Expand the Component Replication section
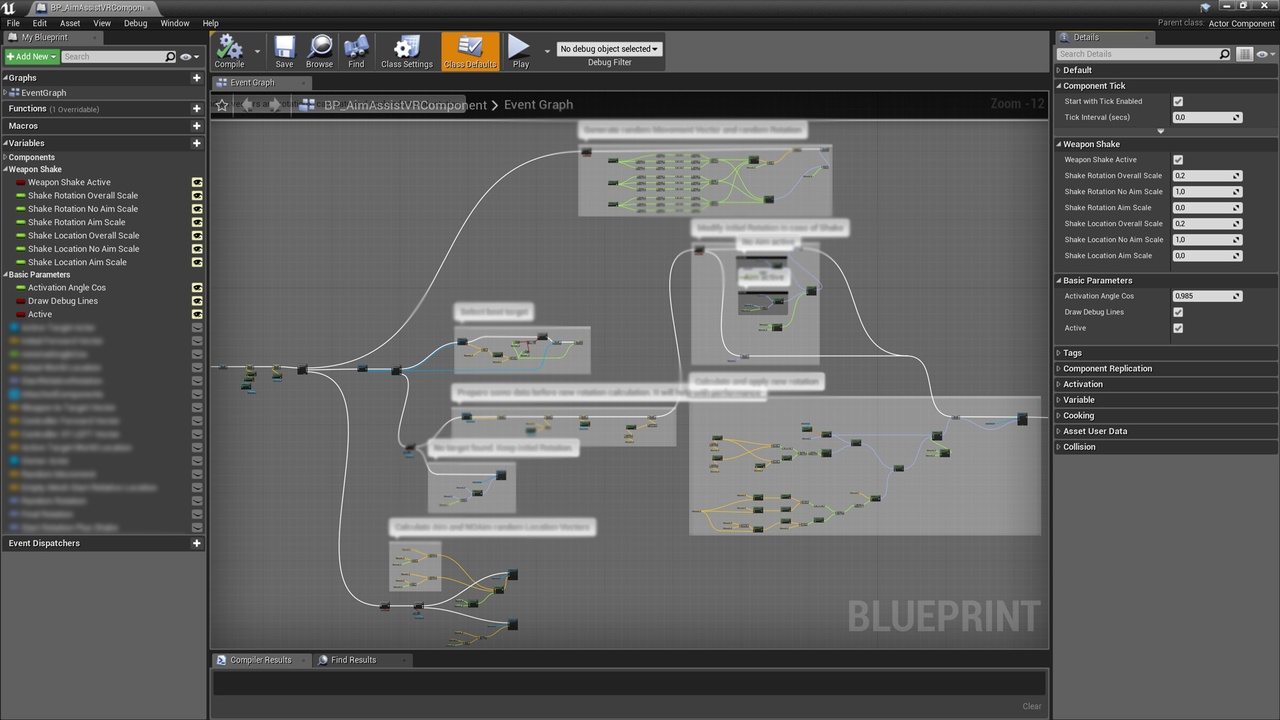Screen dimensions: 1280x720 (1107, 369)
